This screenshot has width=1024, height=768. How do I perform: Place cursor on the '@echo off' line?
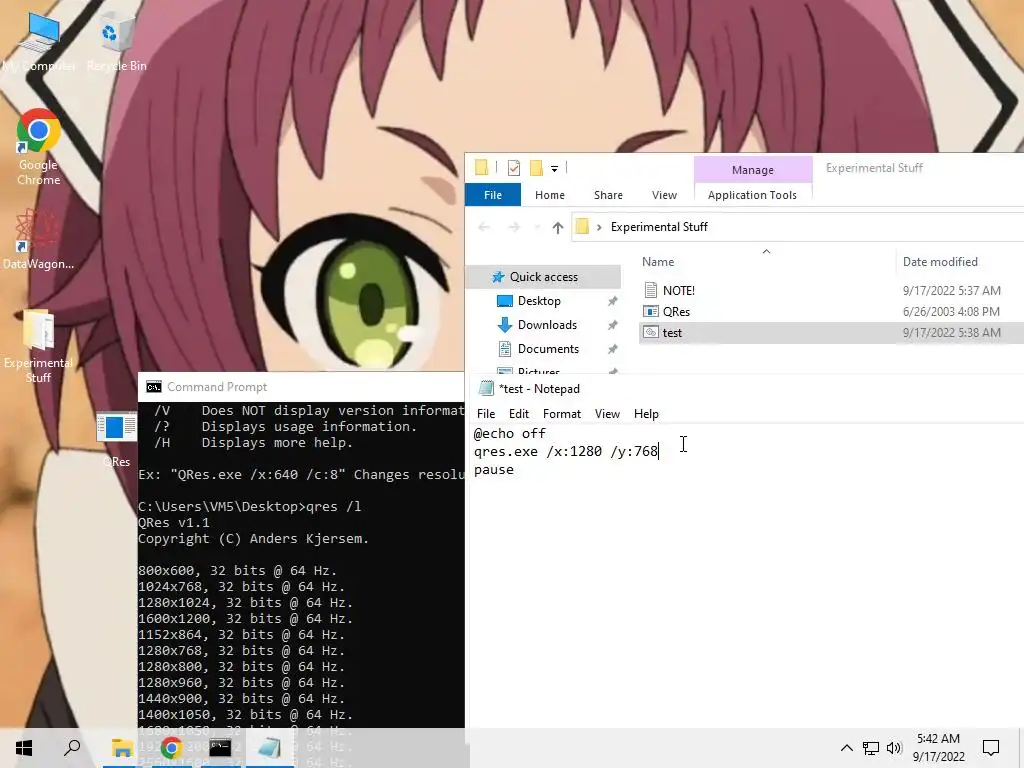(x=509, y=434)
